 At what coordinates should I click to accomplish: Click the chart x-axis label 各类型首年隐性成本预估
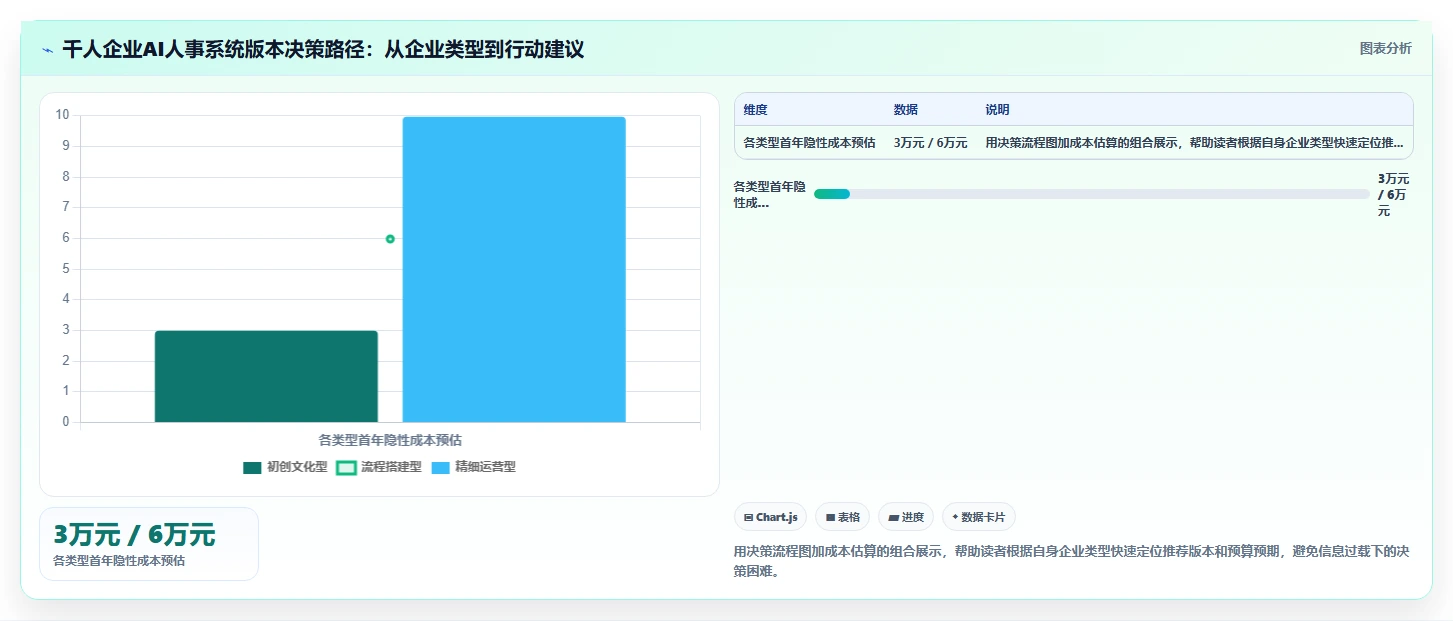pos(390,440)
